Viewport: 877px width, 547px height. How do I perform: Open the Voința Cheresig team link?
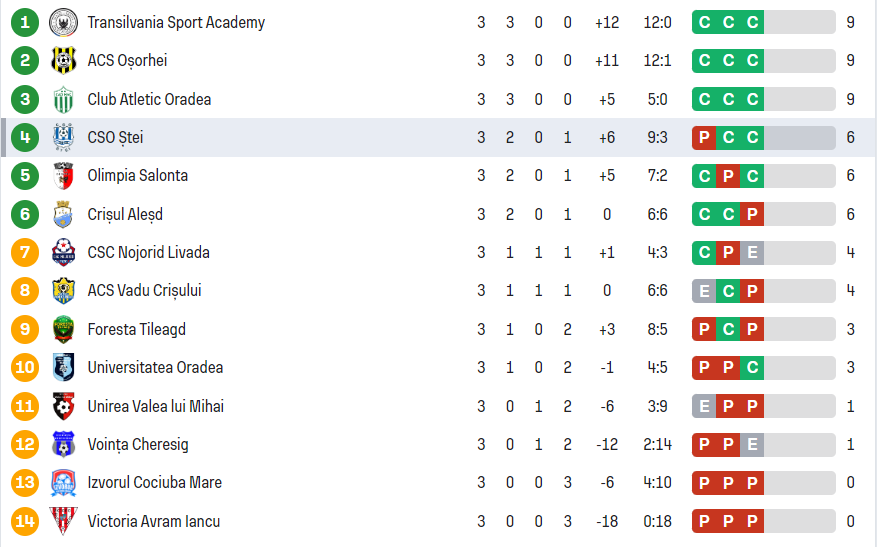[x=137, y=444]
